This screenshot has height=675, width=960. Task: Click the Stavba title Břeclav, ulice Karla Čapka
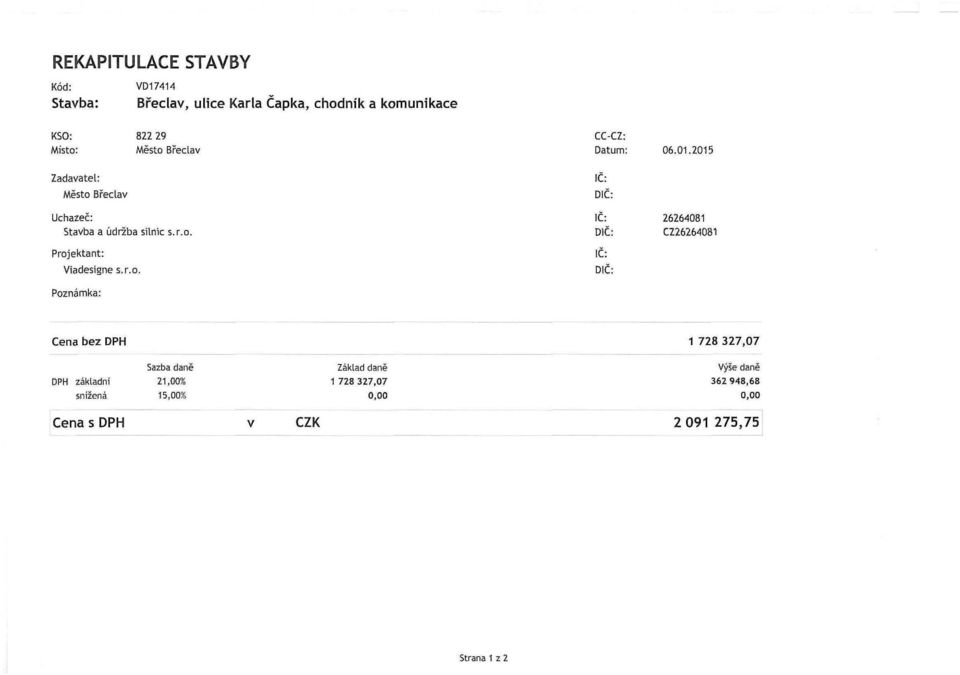click(x=297, y=104)
